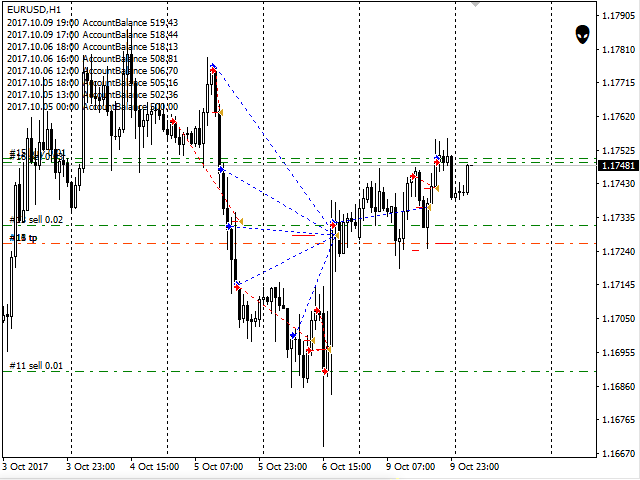Click the 2017.10.06 16:00 AccountBalance 508.81 line
The height and width of the screenshot is (480, 640).
click(92, 58)
